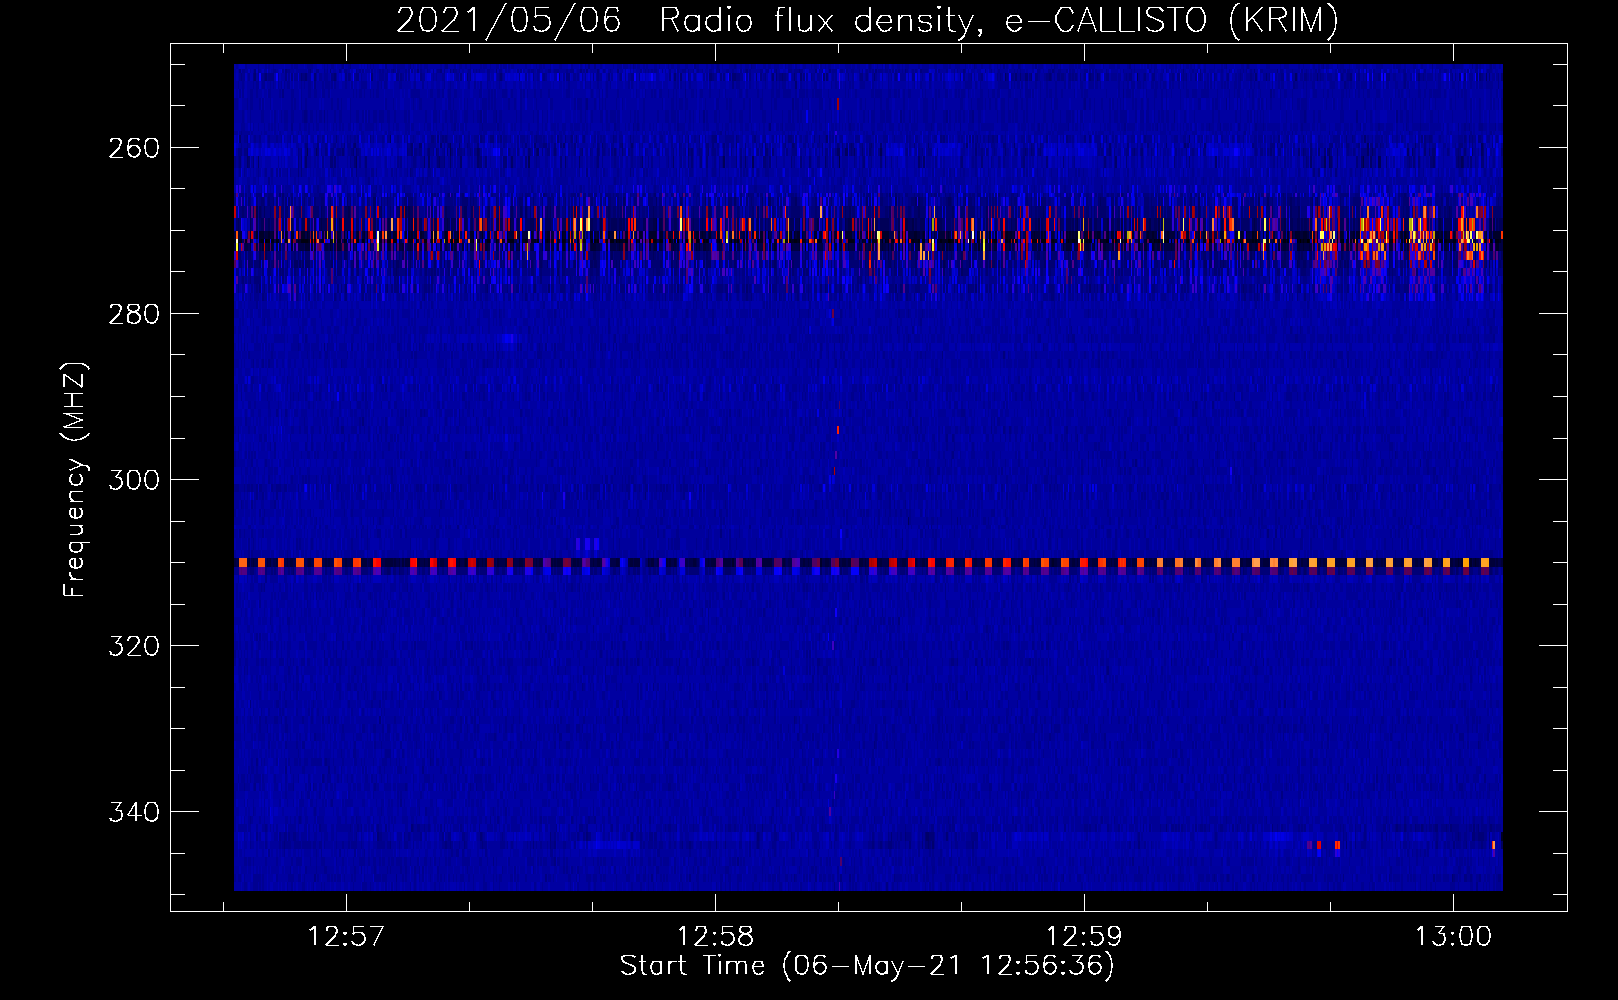Select the 300 frequency axis label

pyautogui.click(x=134, y=480)
